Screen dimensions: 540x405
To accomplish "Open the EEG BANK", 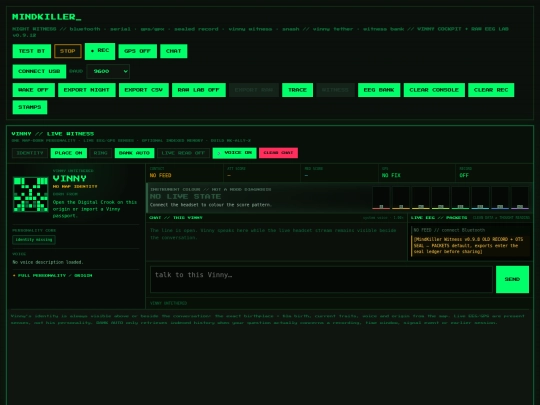I will click(x=379, y=90).
